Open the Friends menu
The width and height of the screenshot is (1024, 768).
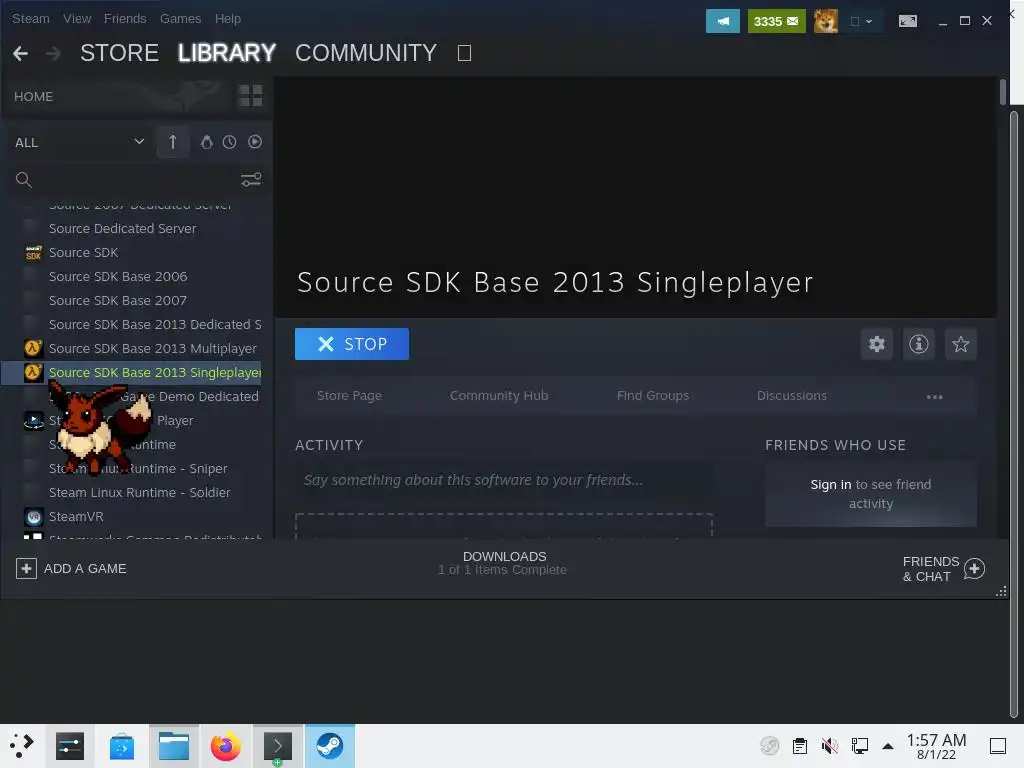(125, 18)
